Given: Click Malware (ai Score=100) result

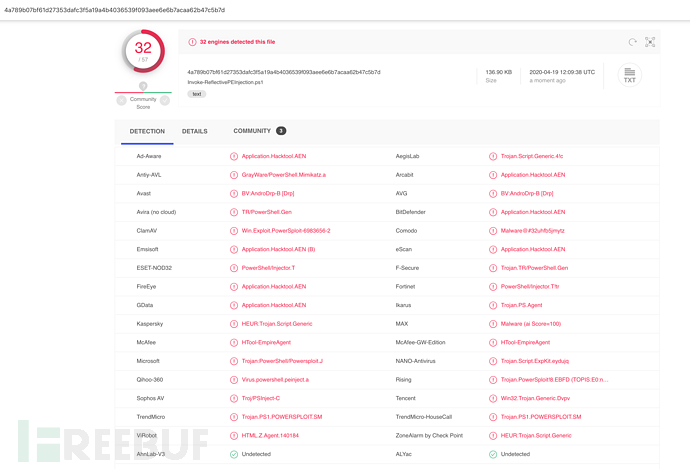Looking at the screenshot, I should pos(531,324).
